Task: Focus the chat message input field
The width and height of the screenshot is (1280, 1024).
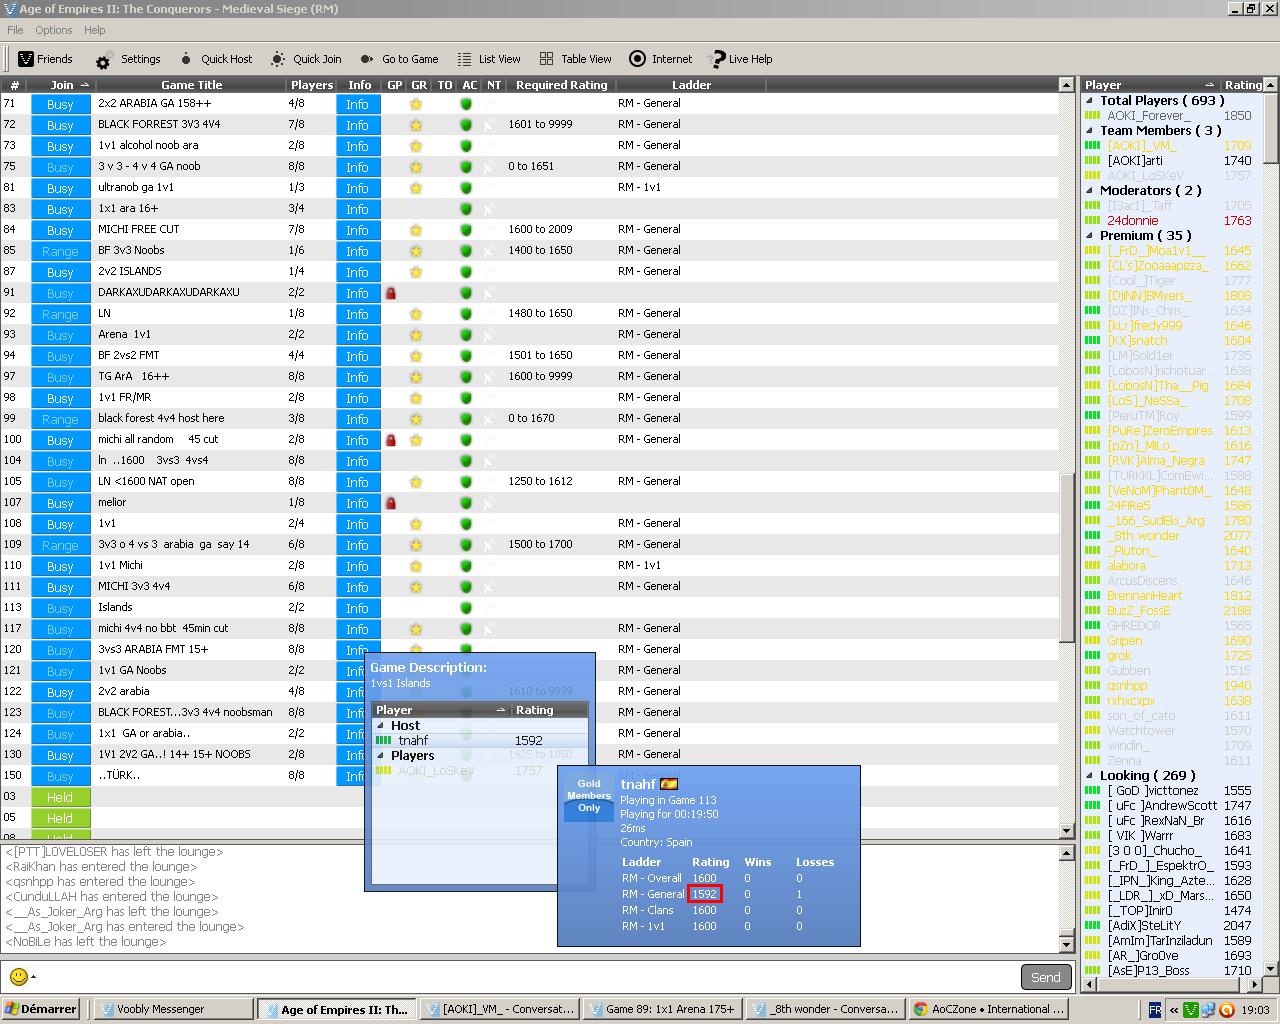Action: (x=527, y=977)
